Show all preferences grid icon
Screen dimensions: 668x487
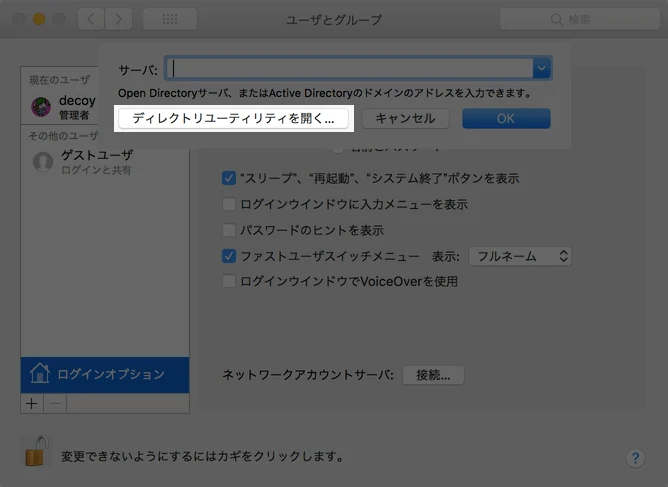point(170,19)
